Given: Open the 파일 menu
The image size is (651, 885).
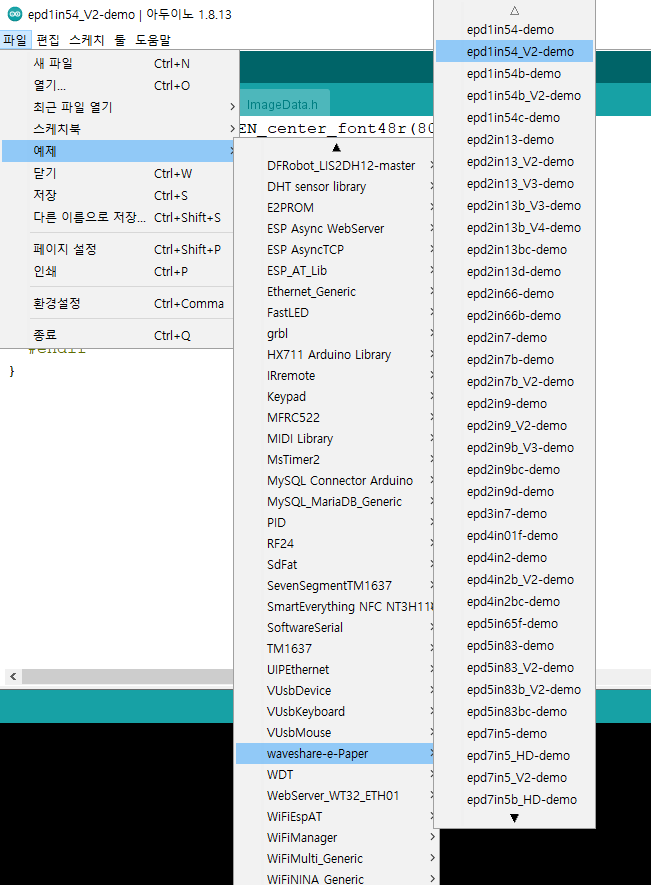Looking at the screenshot, I should click(x=15, y=40).
